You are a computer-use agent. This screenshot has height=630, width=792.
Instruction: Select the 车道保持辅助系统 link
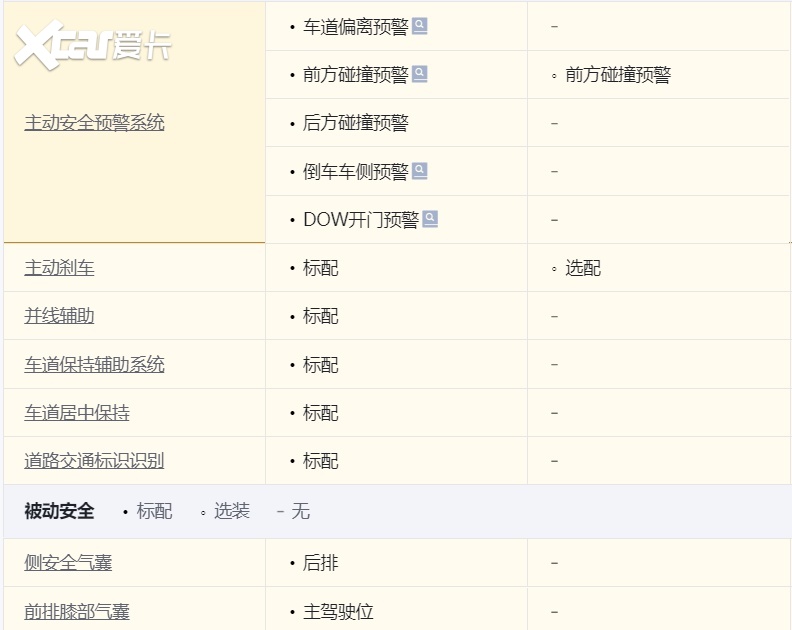(x=94, y=365)
